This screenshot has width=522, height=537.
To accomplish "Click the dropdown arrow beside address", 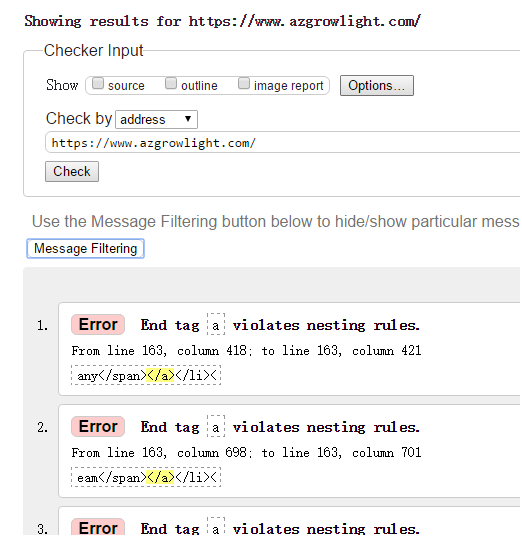I will (x=188, y=119).
